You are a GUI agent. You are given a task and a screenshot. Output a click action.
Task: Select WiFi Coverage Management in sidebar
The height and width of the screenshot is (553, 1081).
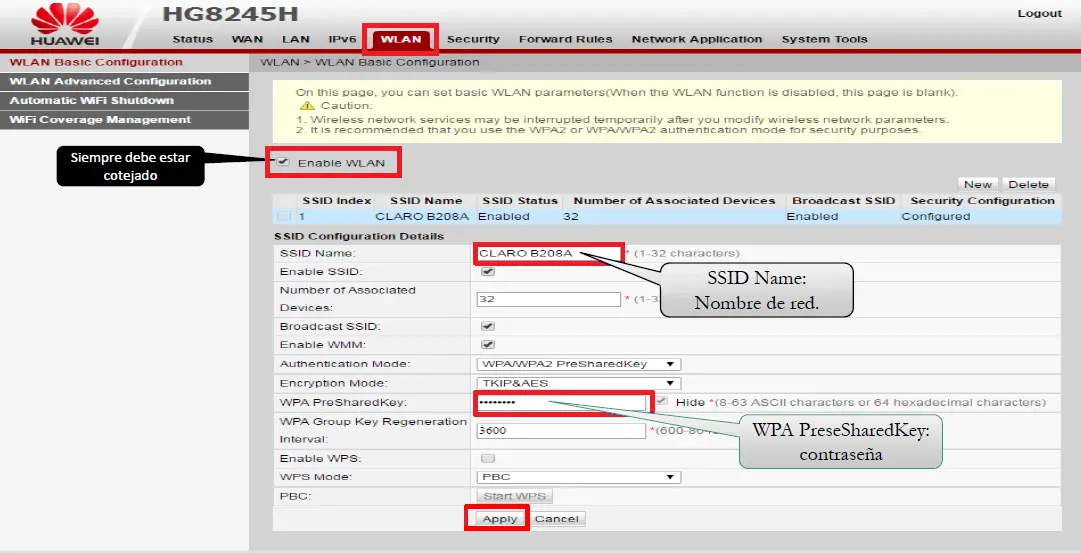pos(124,120)
